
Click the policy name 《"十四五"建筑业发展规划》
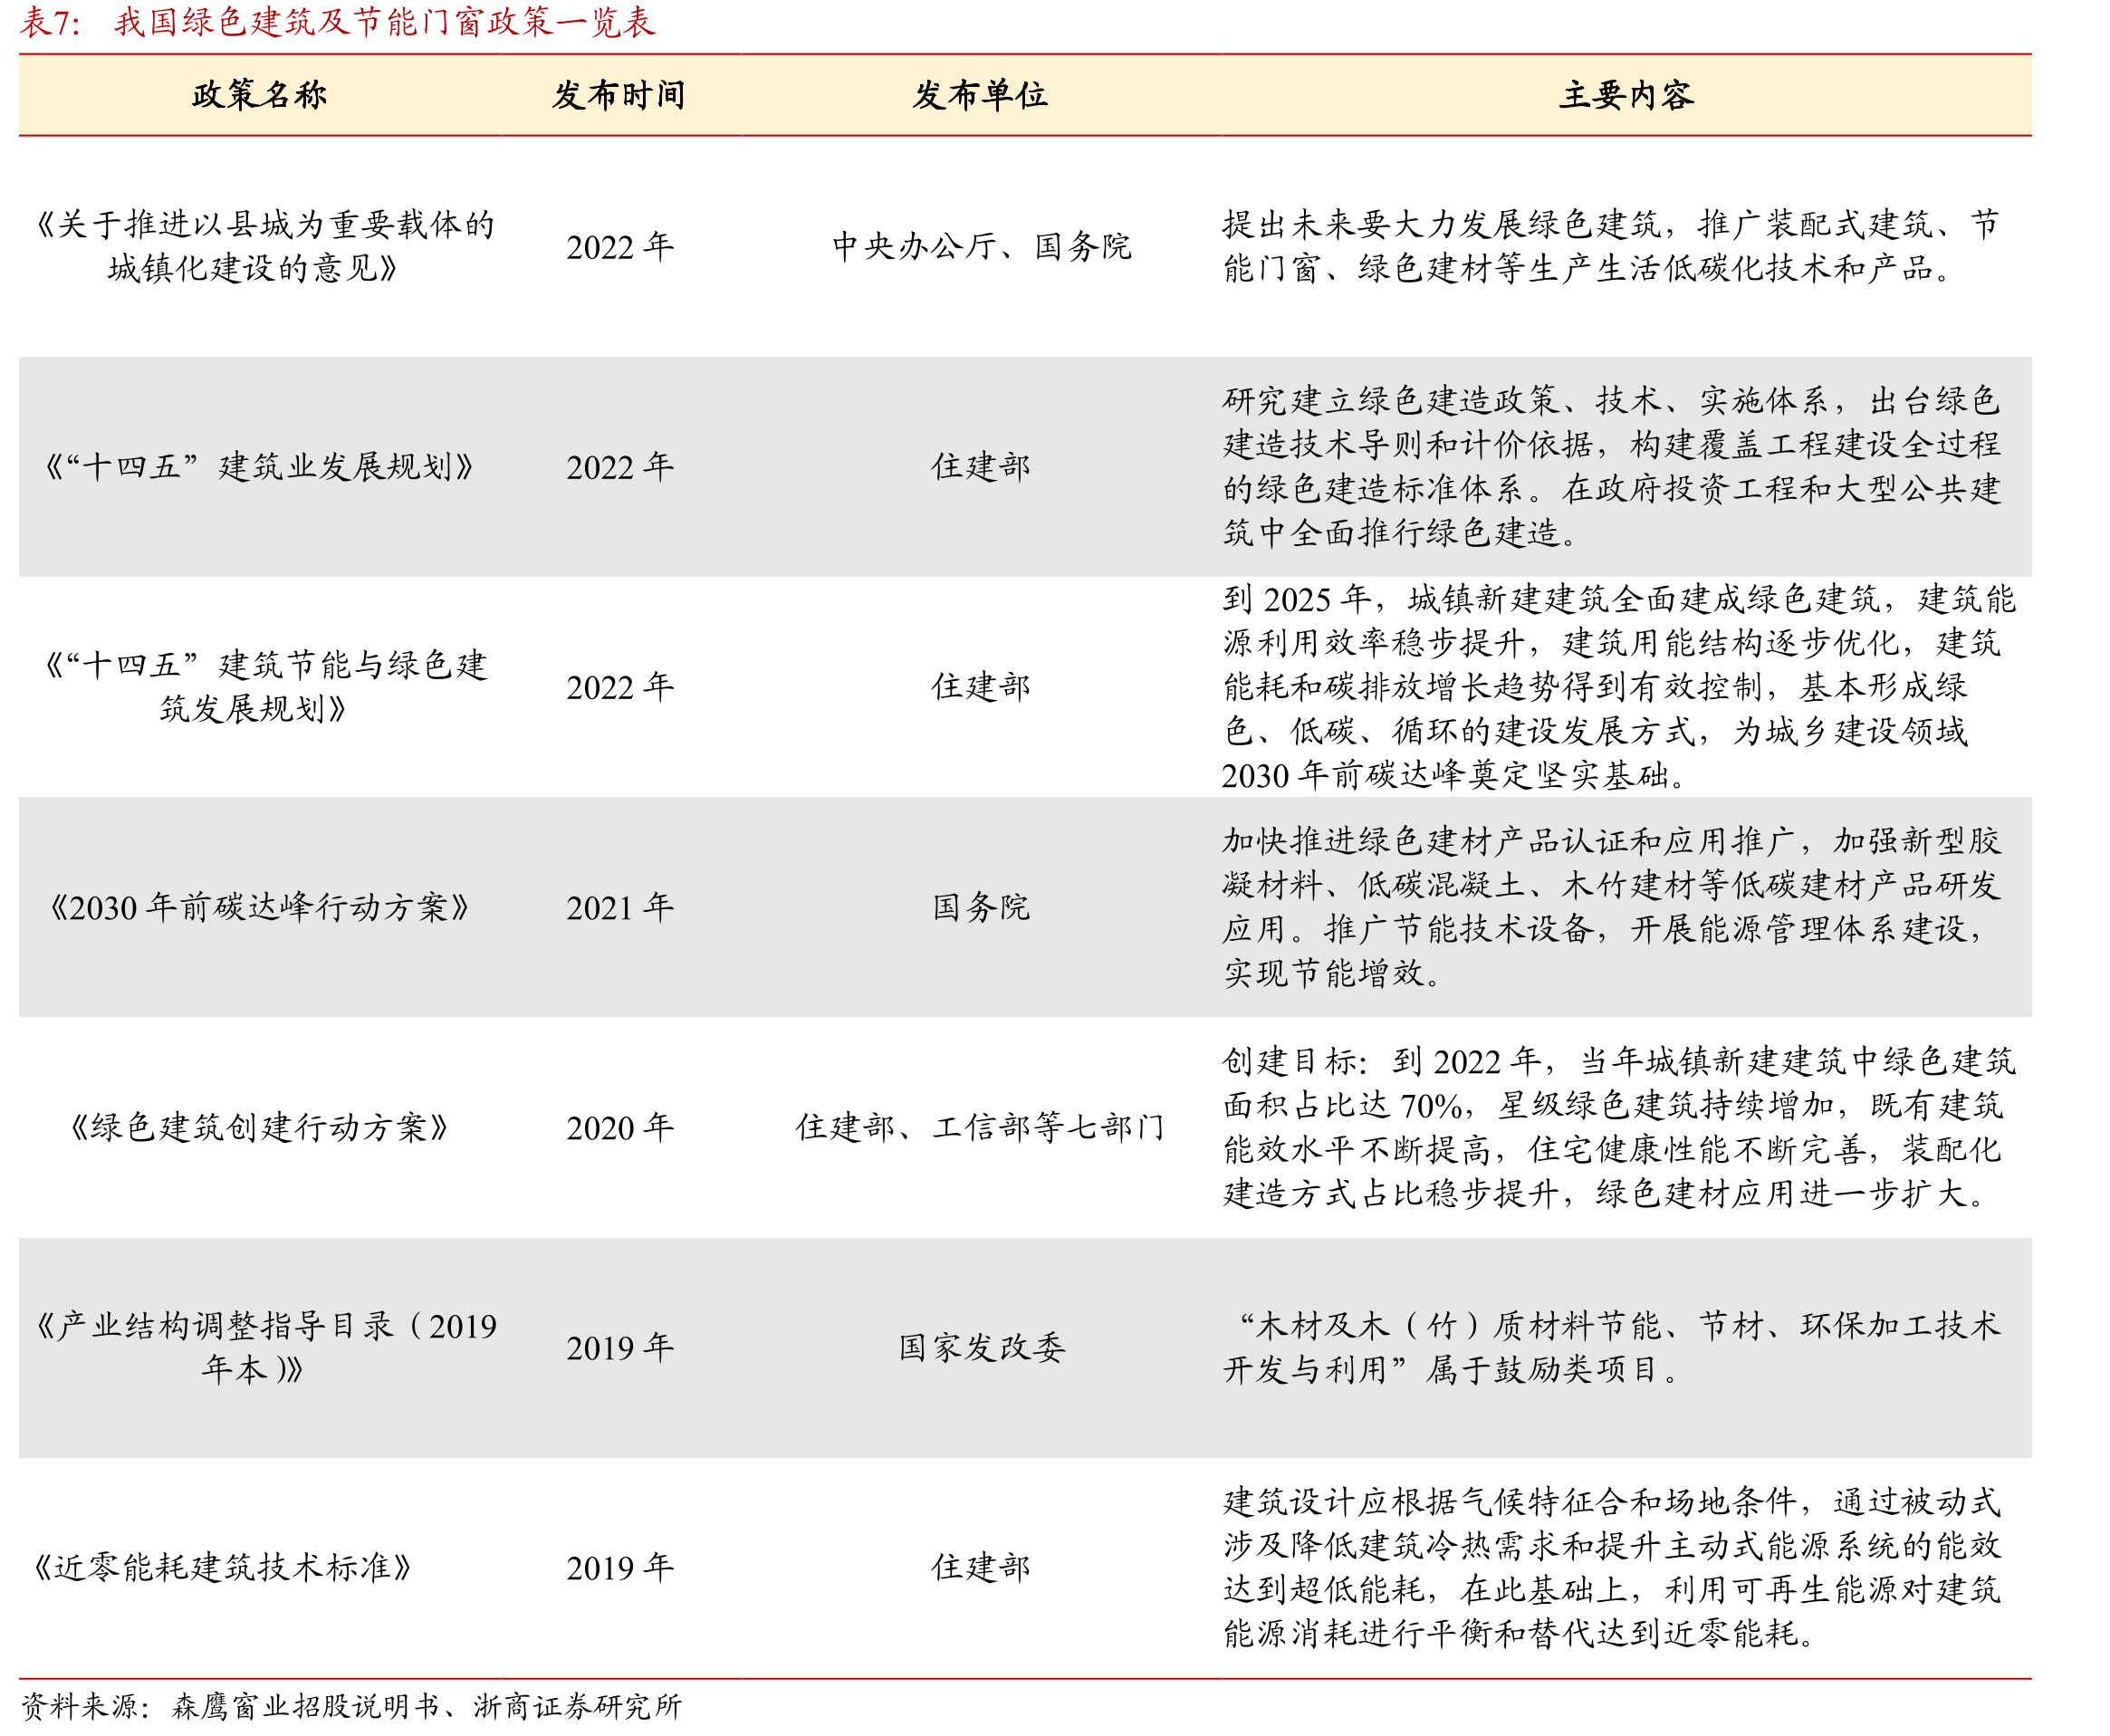pyautogui.click(x=260, y=466)
